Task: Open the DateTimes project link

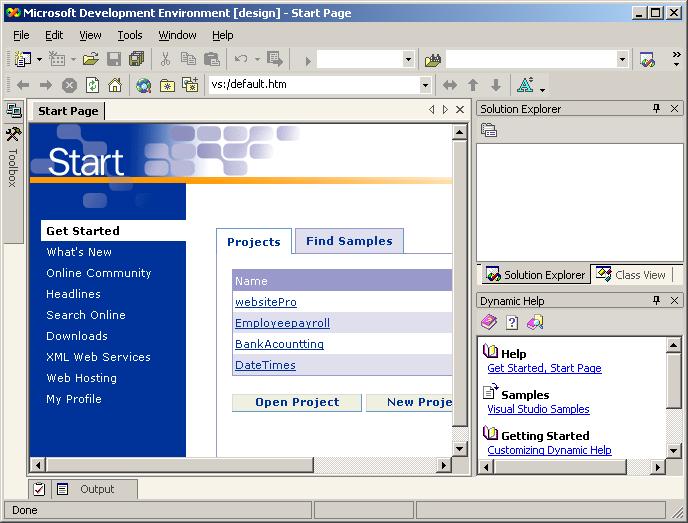Action: pos(265,365)
